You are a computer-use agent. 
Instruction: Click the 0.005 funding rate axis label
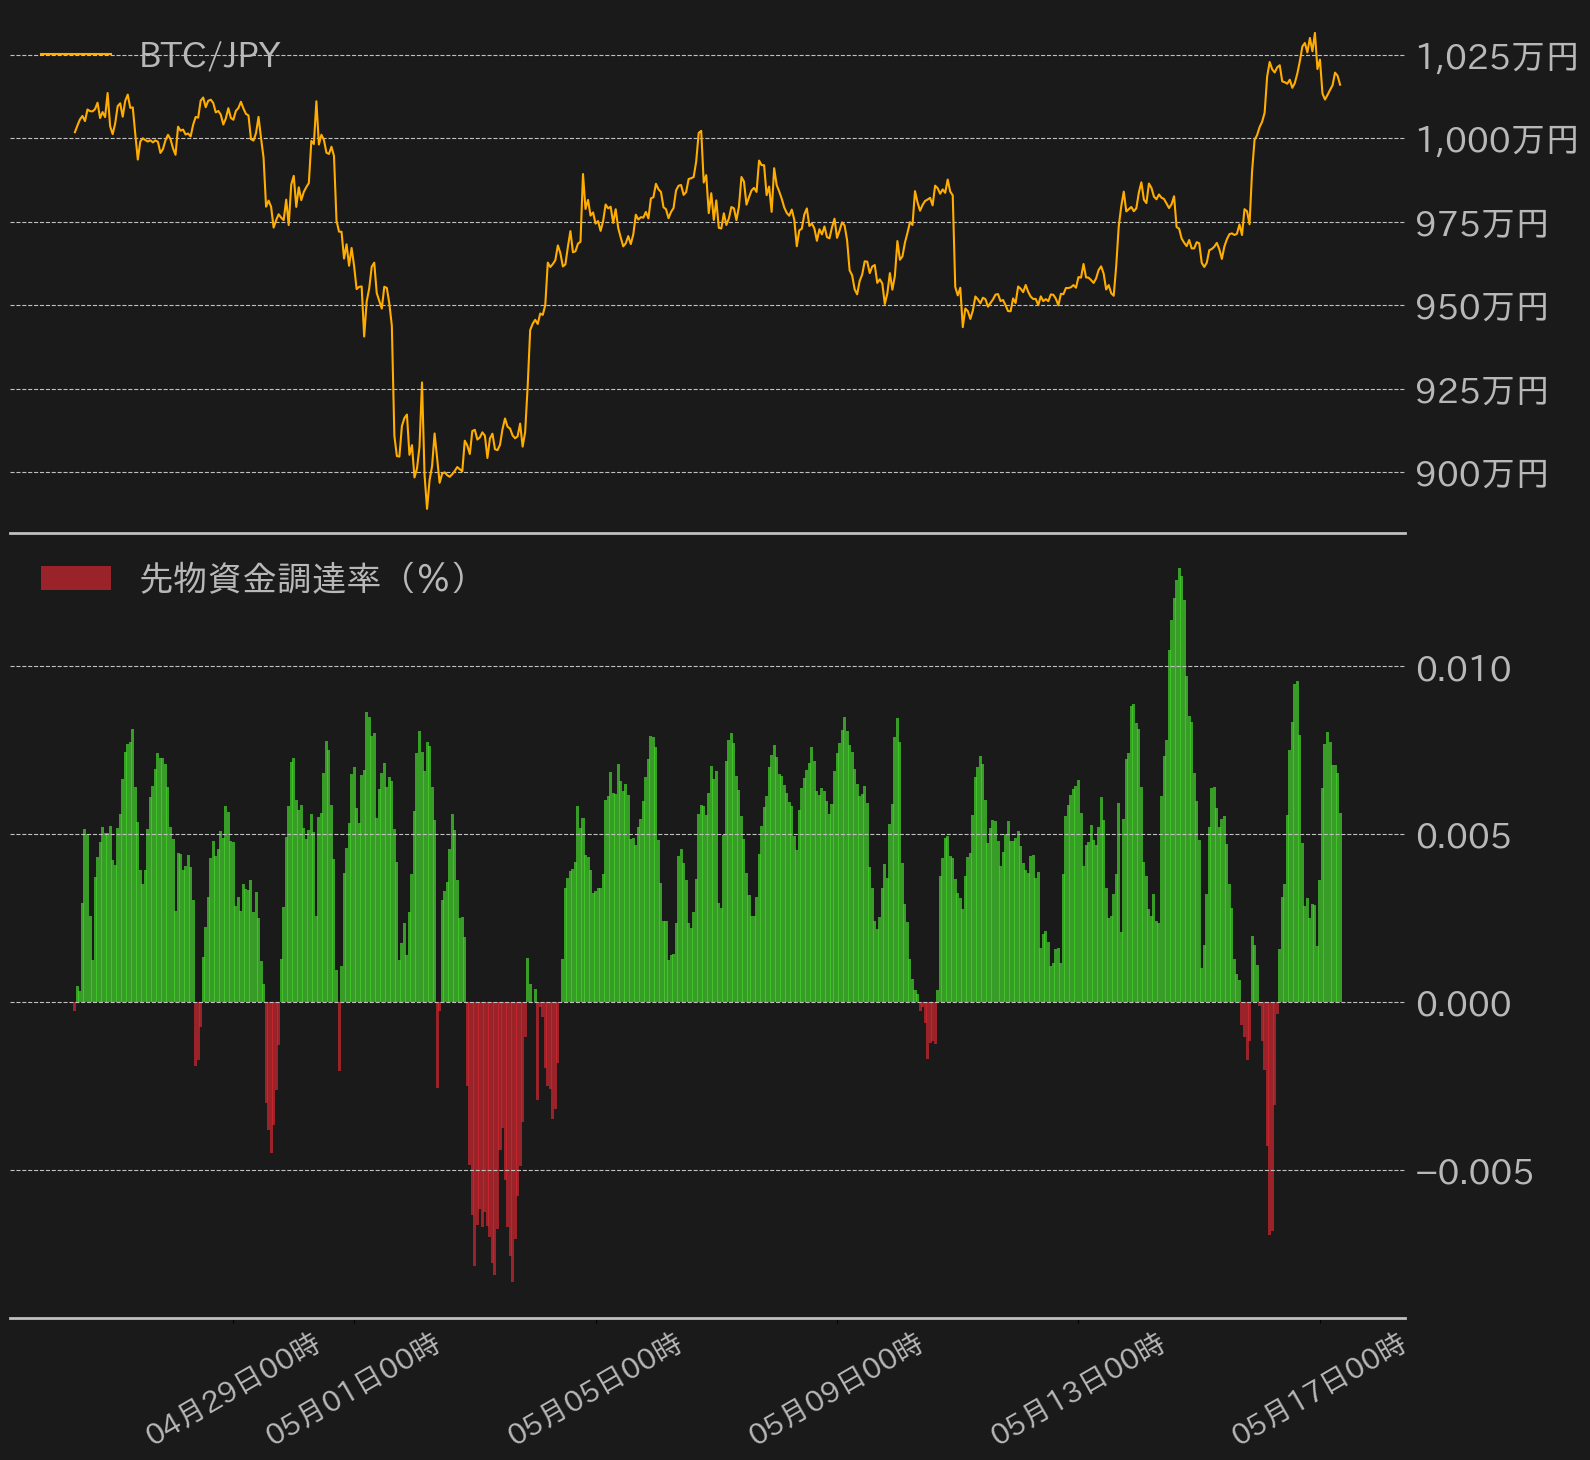[1464, 836]
